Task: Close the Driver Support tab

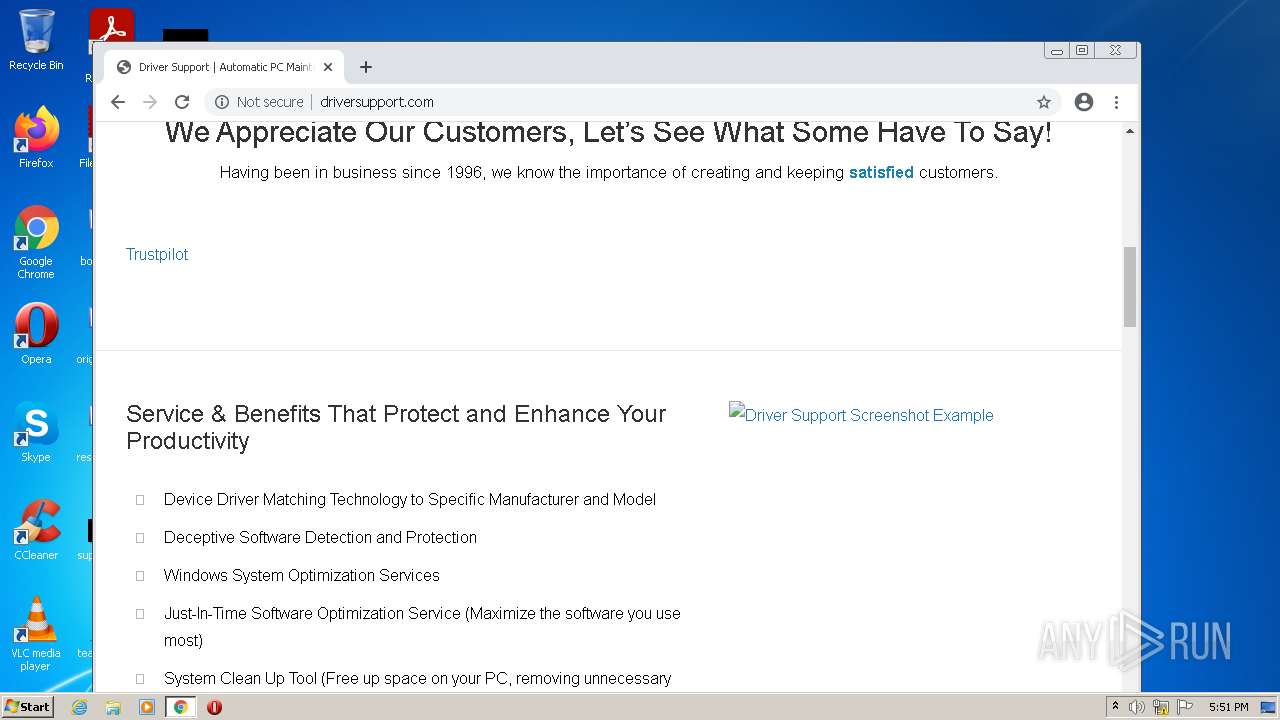Action: point(328,67)
